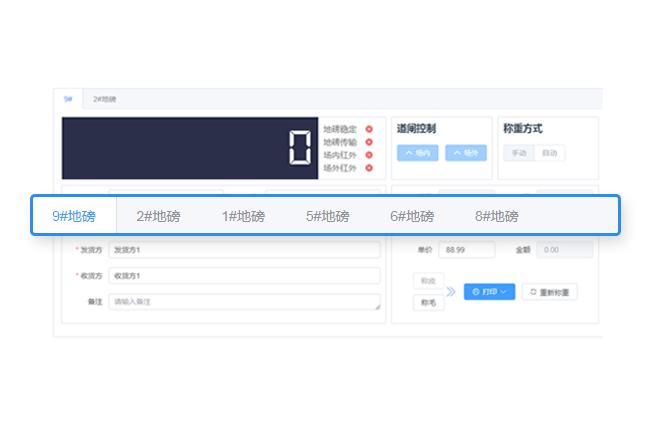The width and height of the screenshot is (650, 430).
Task: Click the 重新称重 refresh button
Action: point(549,292)
